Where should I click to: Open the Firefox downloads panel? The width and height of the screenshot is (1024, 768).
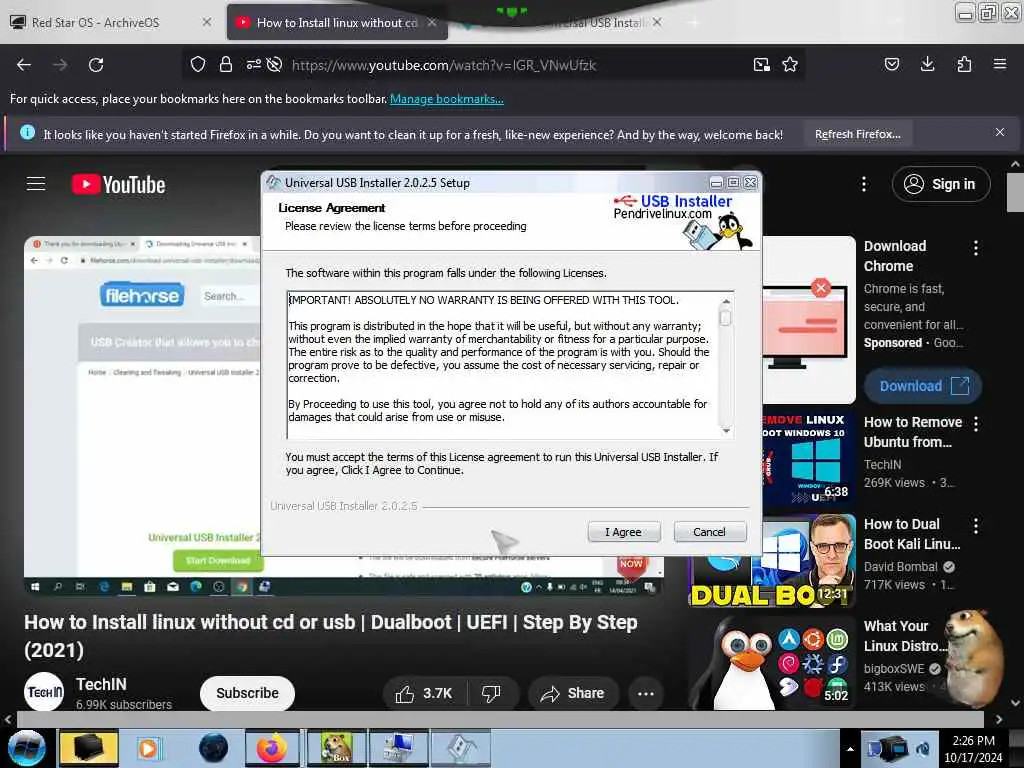pyautogui.click(x=927, y=65)
